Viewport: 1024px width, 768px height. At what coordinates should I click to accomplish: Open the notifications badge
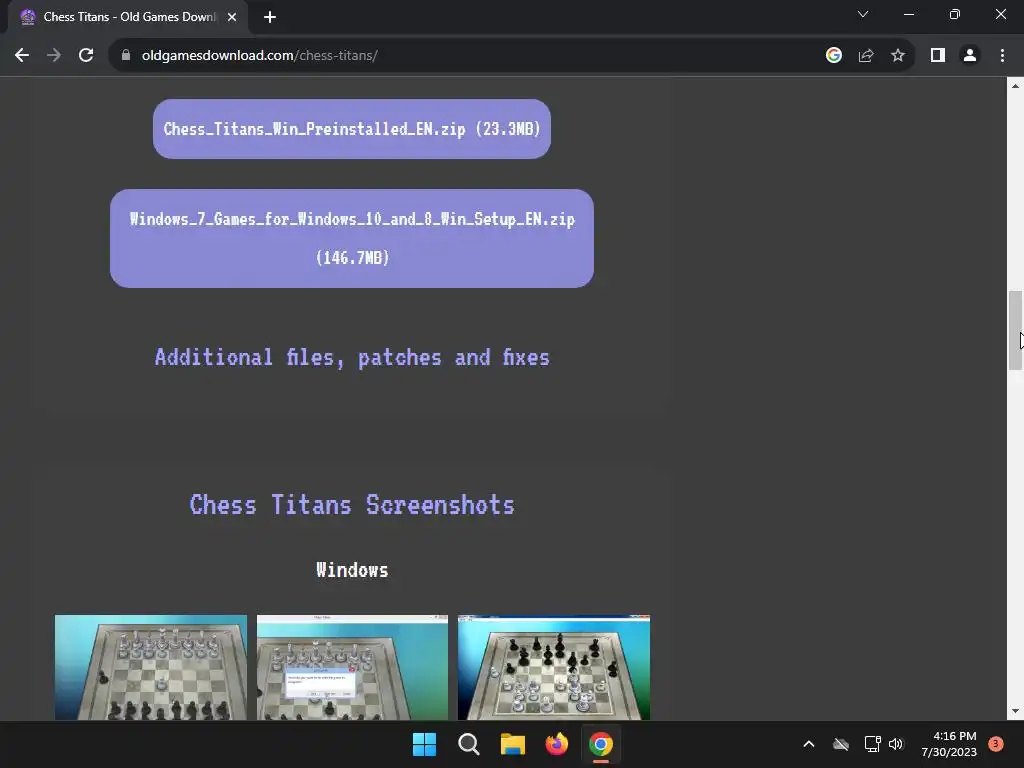tap(996, 744)
